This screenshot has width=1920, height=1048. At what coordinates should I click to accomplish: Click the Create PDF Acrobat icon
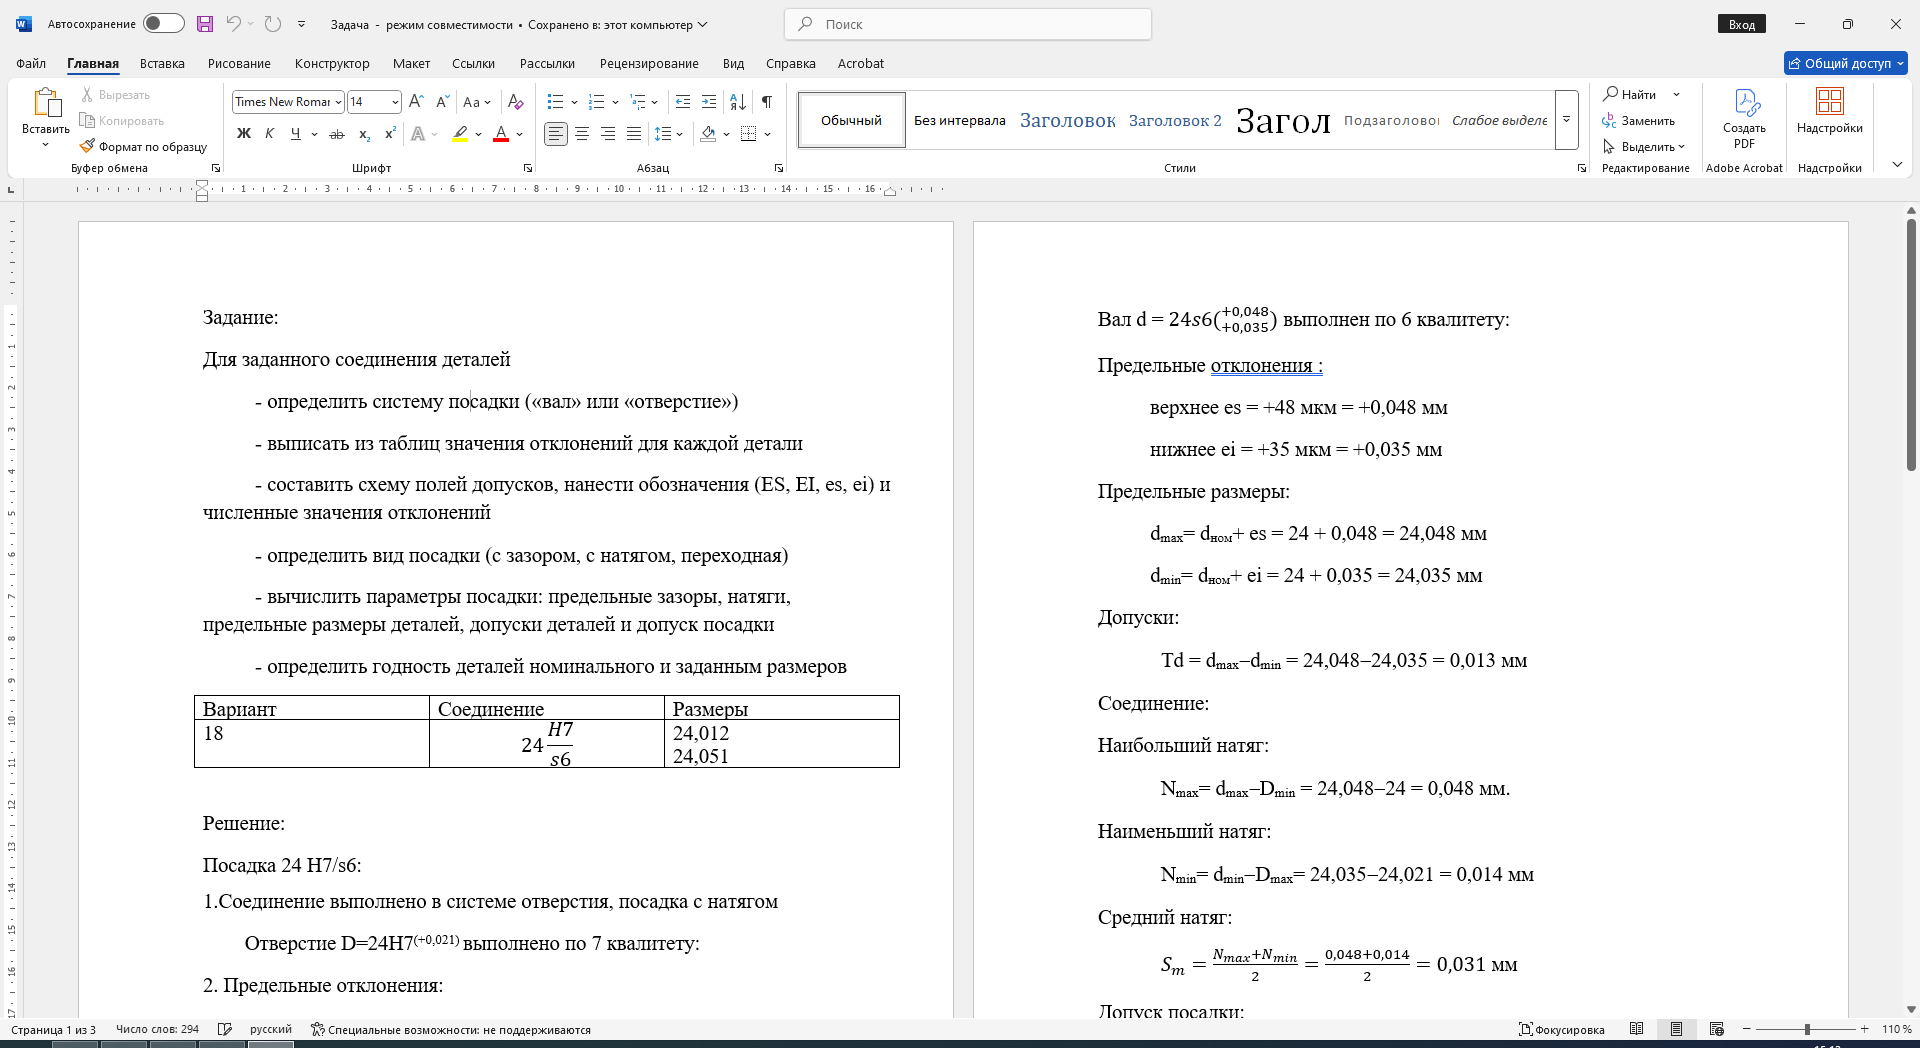point(1744,119)
